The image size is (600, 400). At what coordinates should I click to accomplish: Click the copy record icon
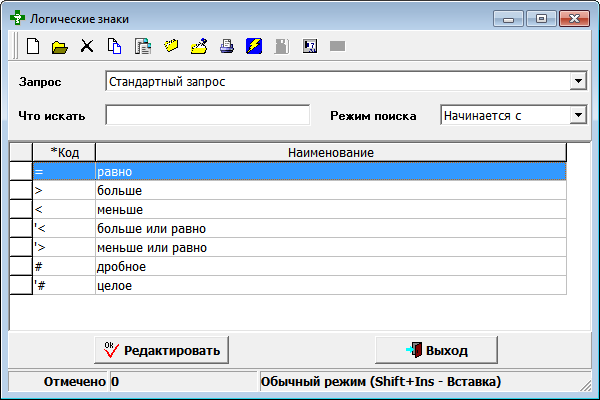114,46
